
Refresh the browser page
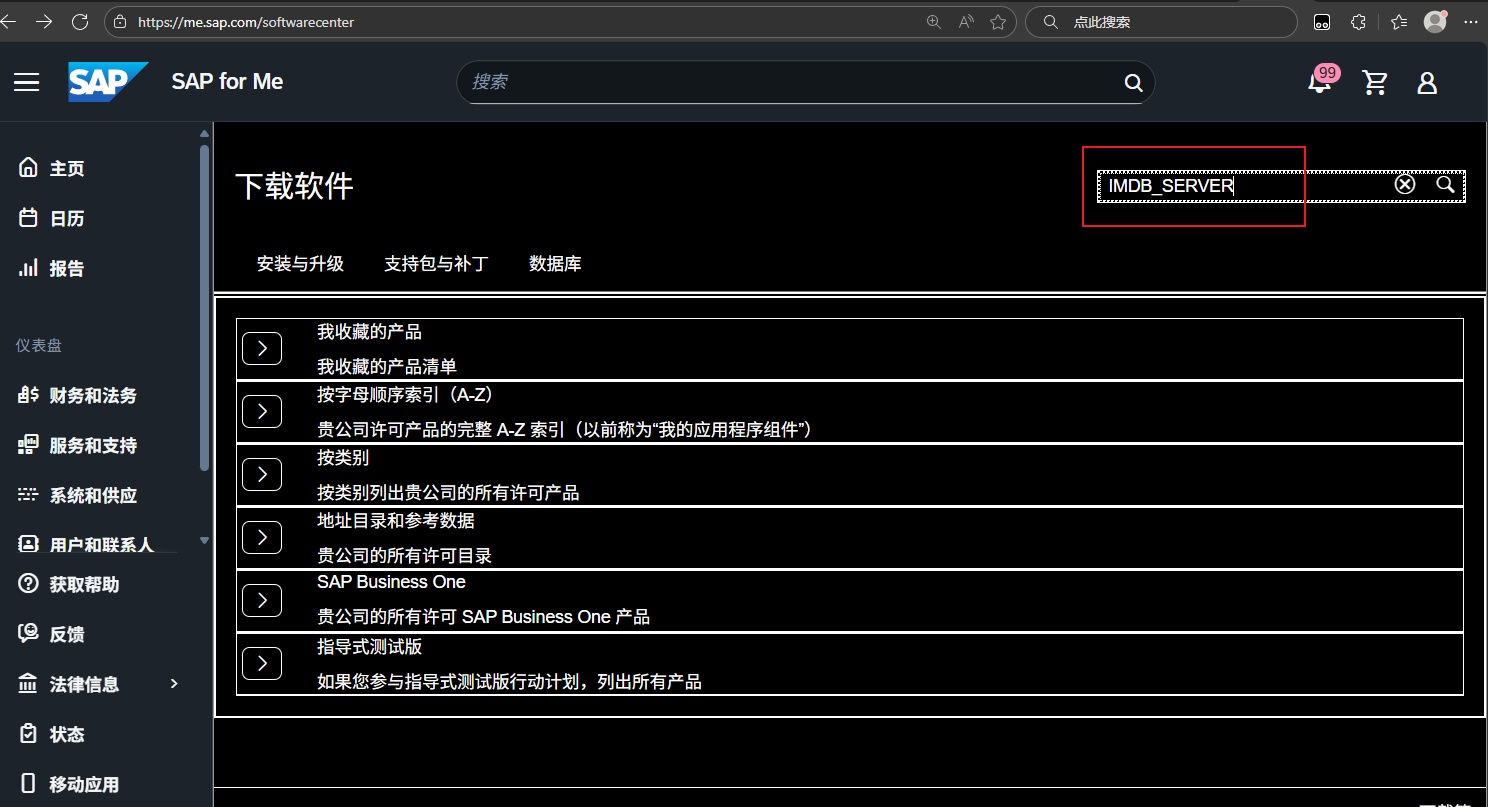(x=81, y=22)
